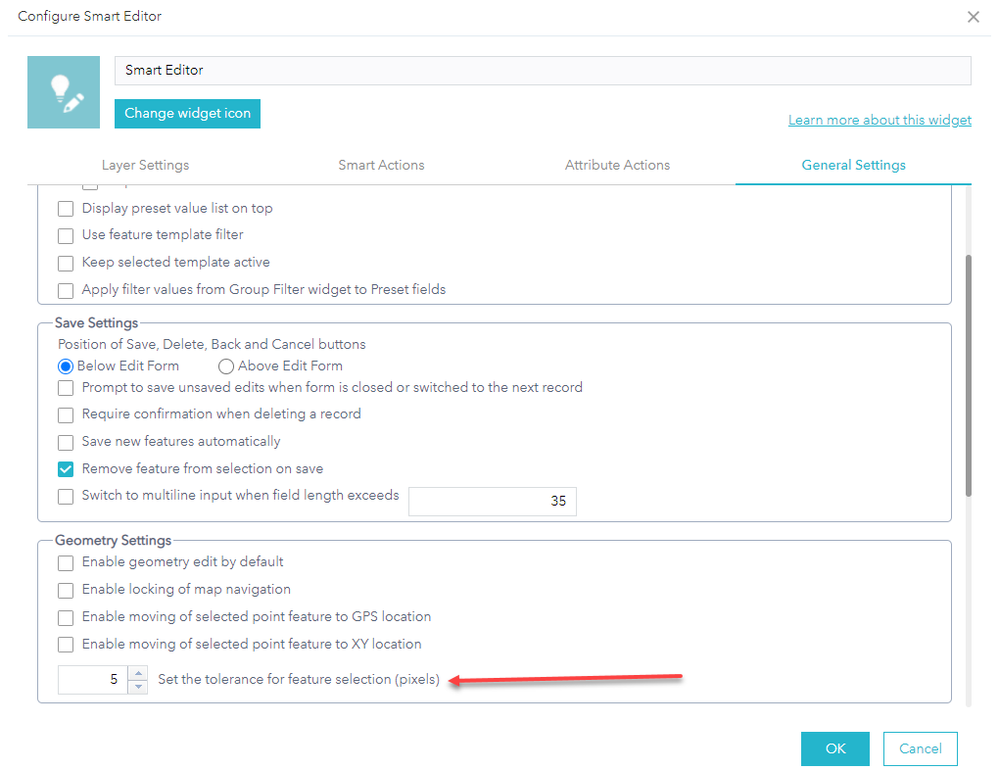This screenshot has height=779, width=999.
Task: Check Use feature template filter
Action: pos(66,236)
